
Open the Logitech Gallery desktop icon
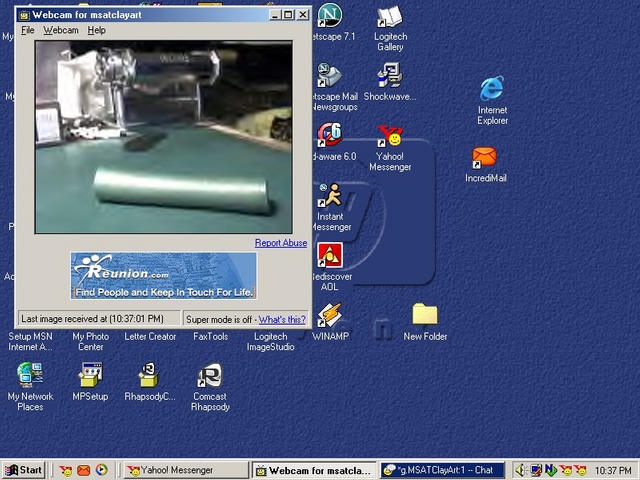click(x=390, y=17)
